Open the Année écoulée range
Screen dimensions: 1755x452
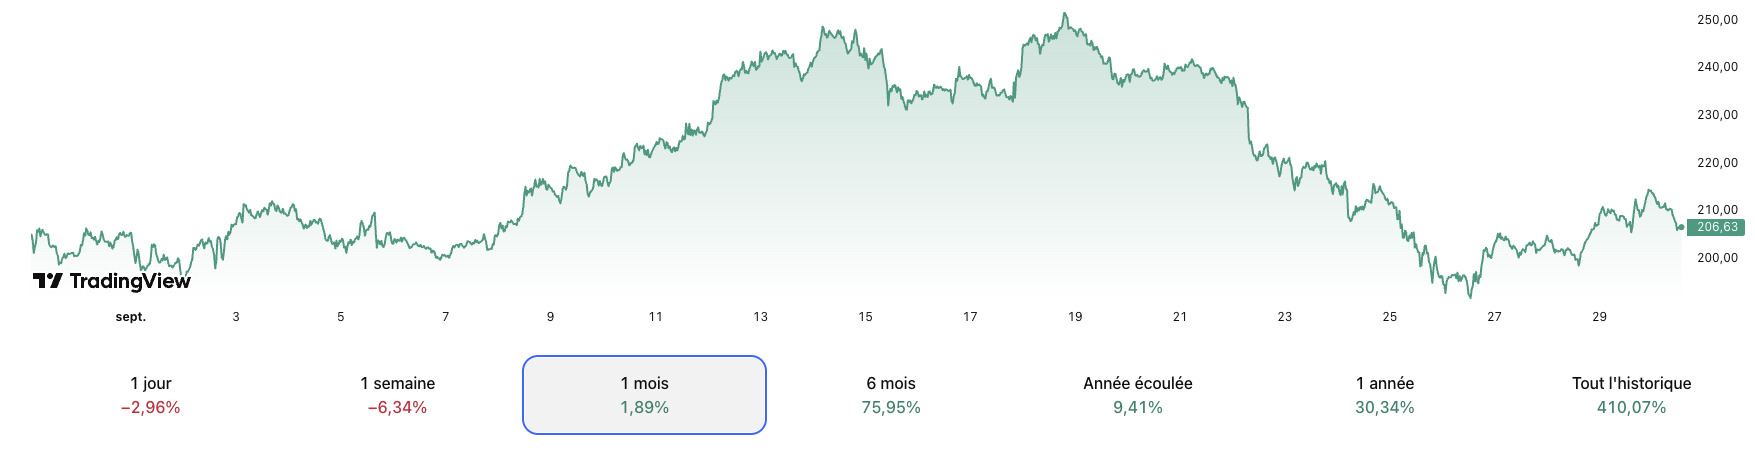(1138, 395)
